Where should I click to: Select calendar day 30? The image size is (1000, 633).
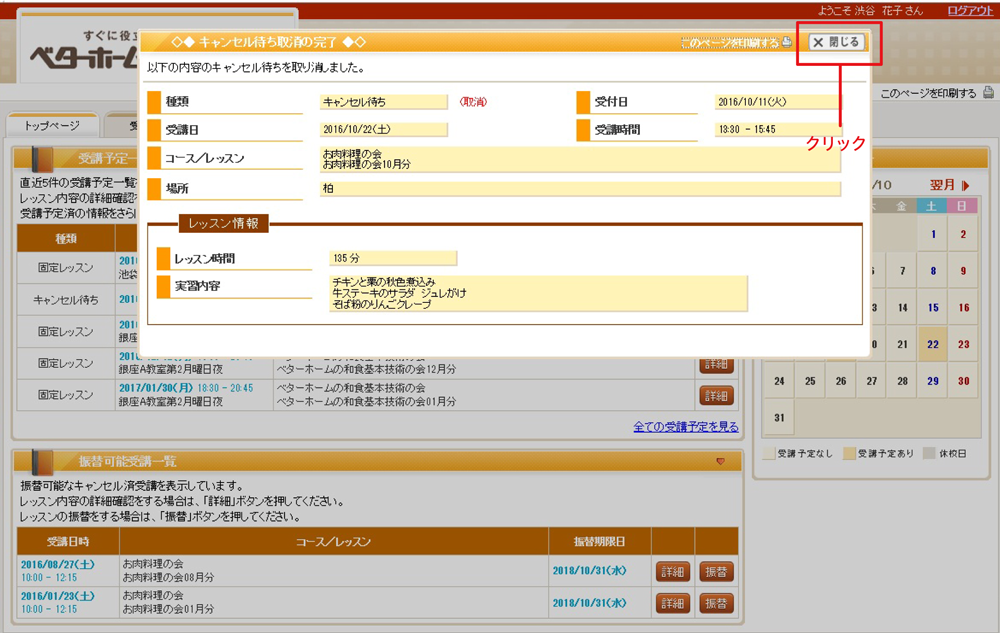click(963, 381)
